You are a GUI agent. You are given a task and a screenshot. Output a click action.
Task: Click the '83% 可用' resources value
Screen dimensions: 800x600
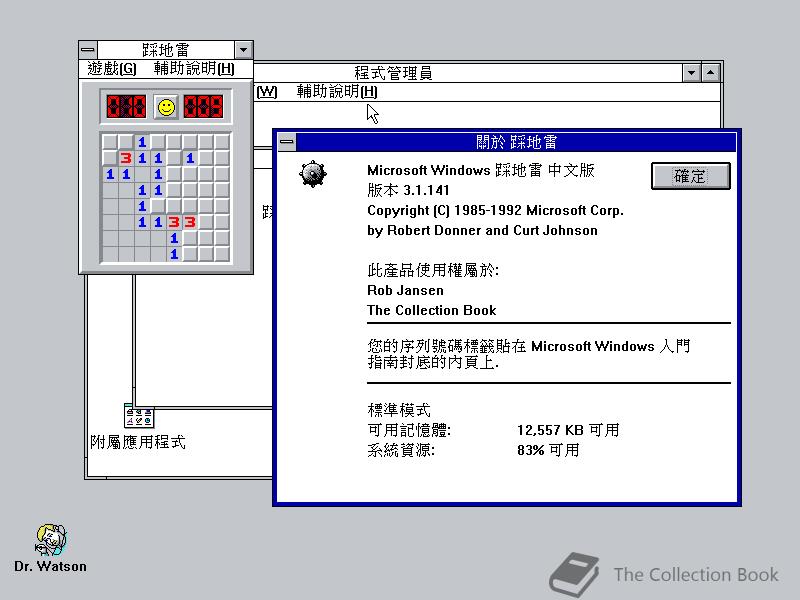click(548, 451)
